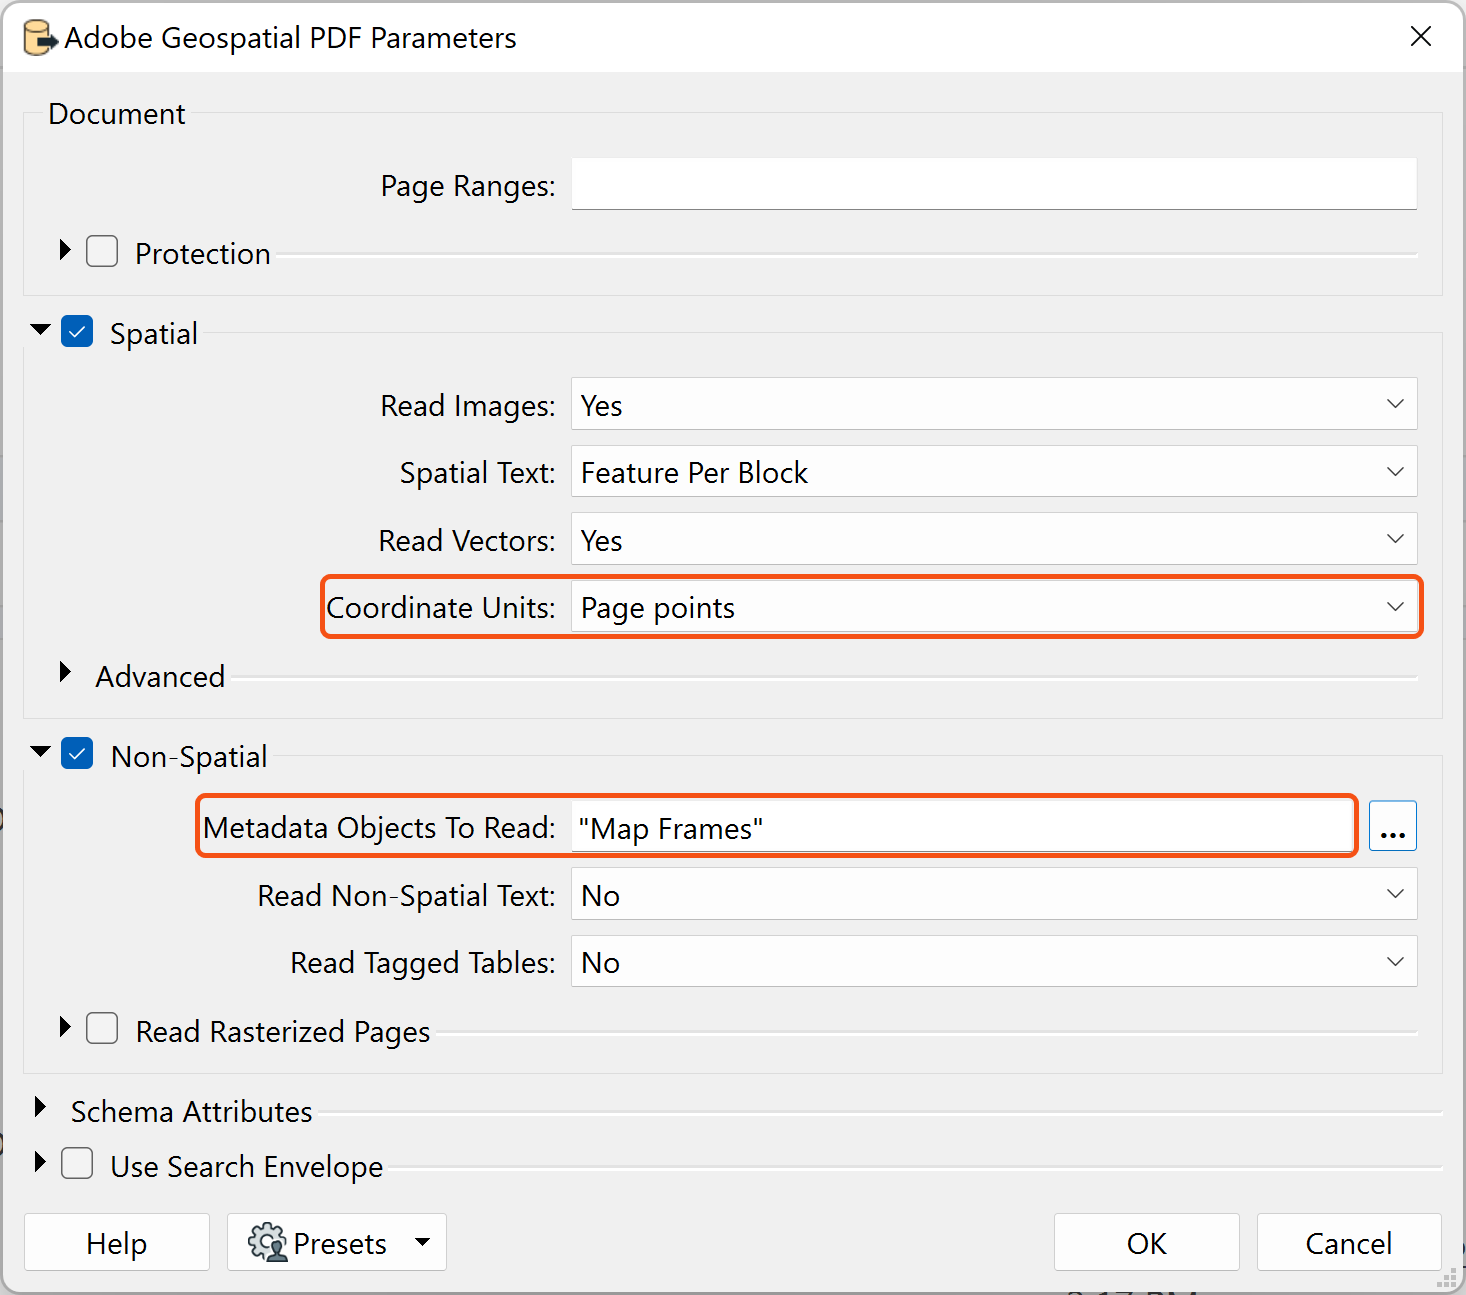Click the ellipsis button for Metadata Objects
This screenshot has height=1295, width=1466.
point(1393,826)
